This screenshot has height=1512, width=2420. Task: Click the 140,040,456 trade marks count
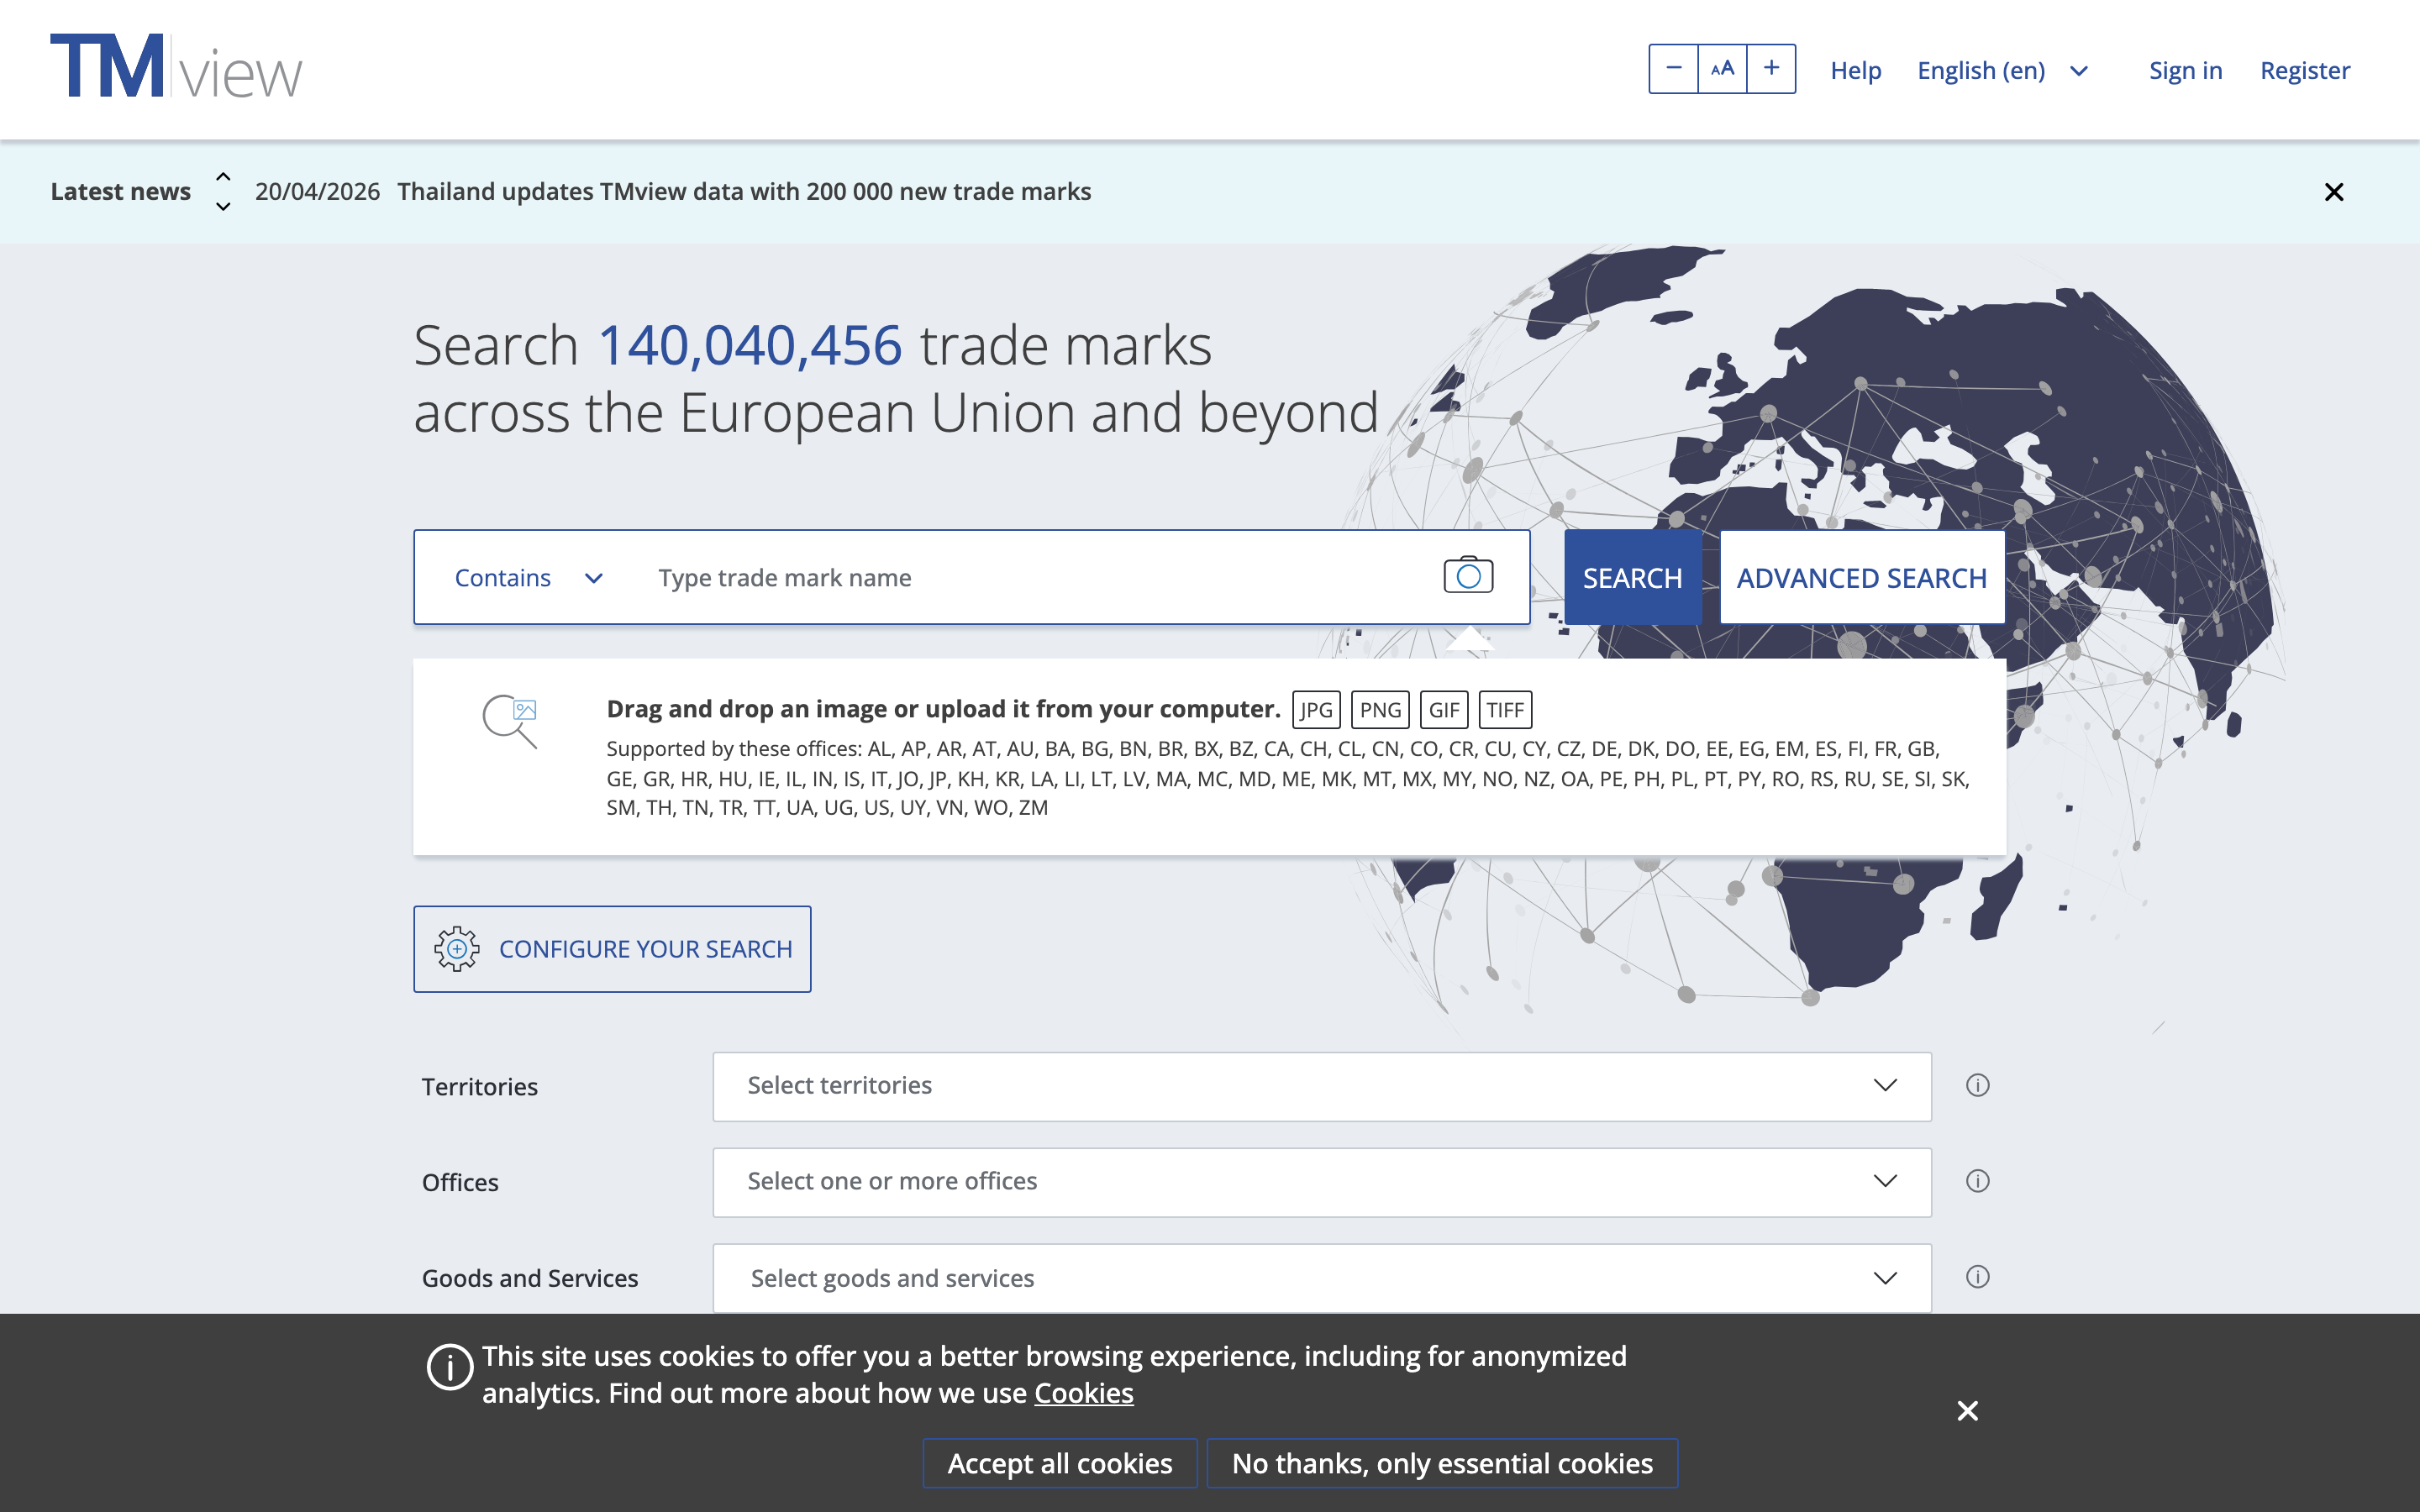[750, 346]
